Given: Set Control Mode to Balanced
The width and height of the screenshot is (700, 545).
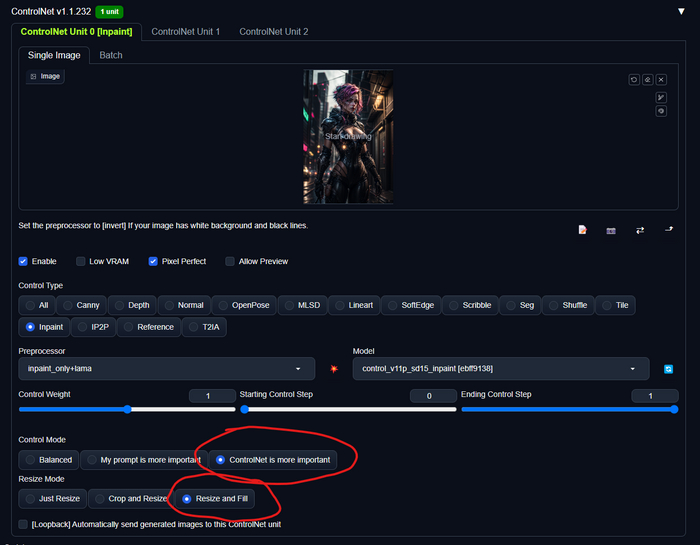Looking at the screenshot, I should 49,460.
